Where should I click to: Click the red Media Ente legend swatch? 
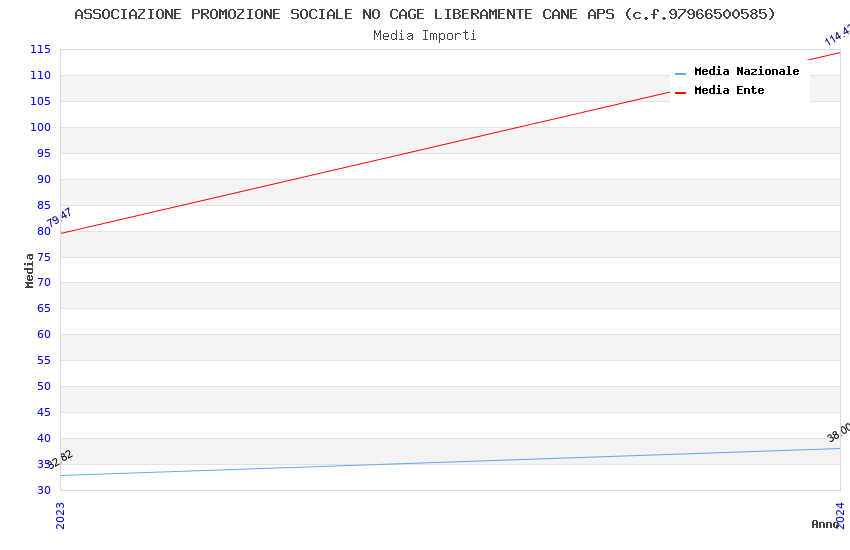click(x=680, y=93)
